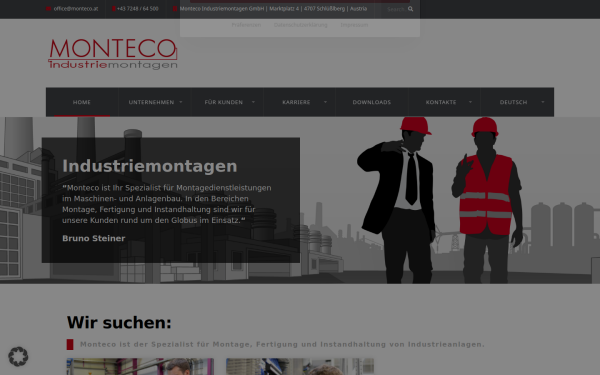
Task: Open the first job photo thumbnail
Action: coord(140,367)
